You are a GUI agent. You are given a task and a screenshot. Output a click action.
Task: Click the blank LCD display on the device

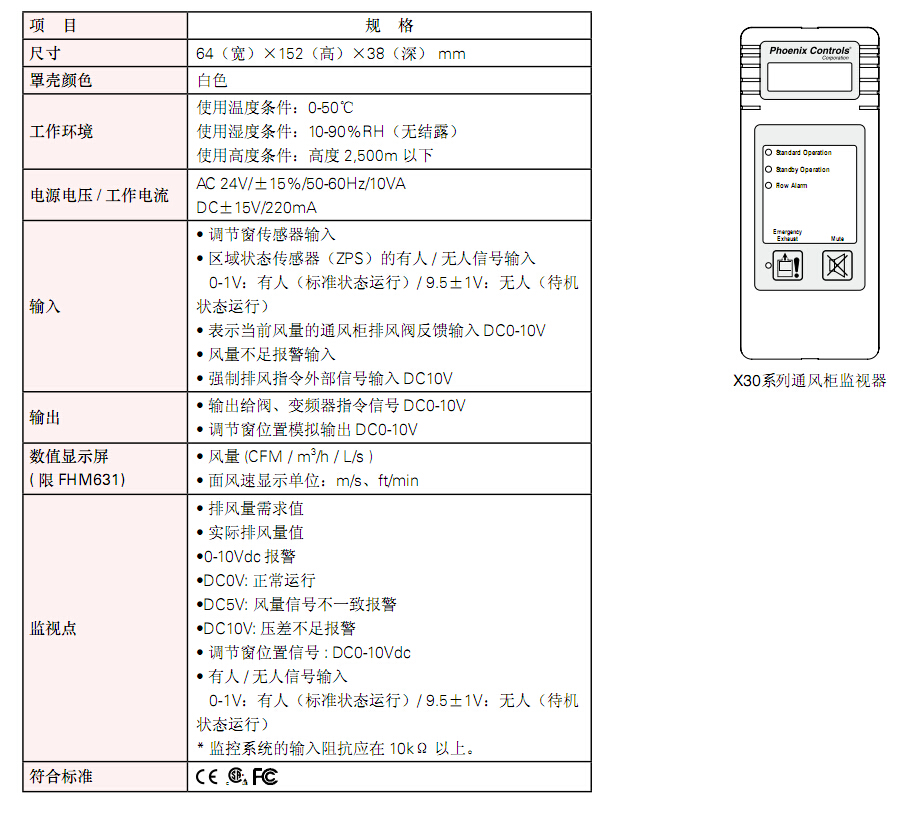point(811,78)
